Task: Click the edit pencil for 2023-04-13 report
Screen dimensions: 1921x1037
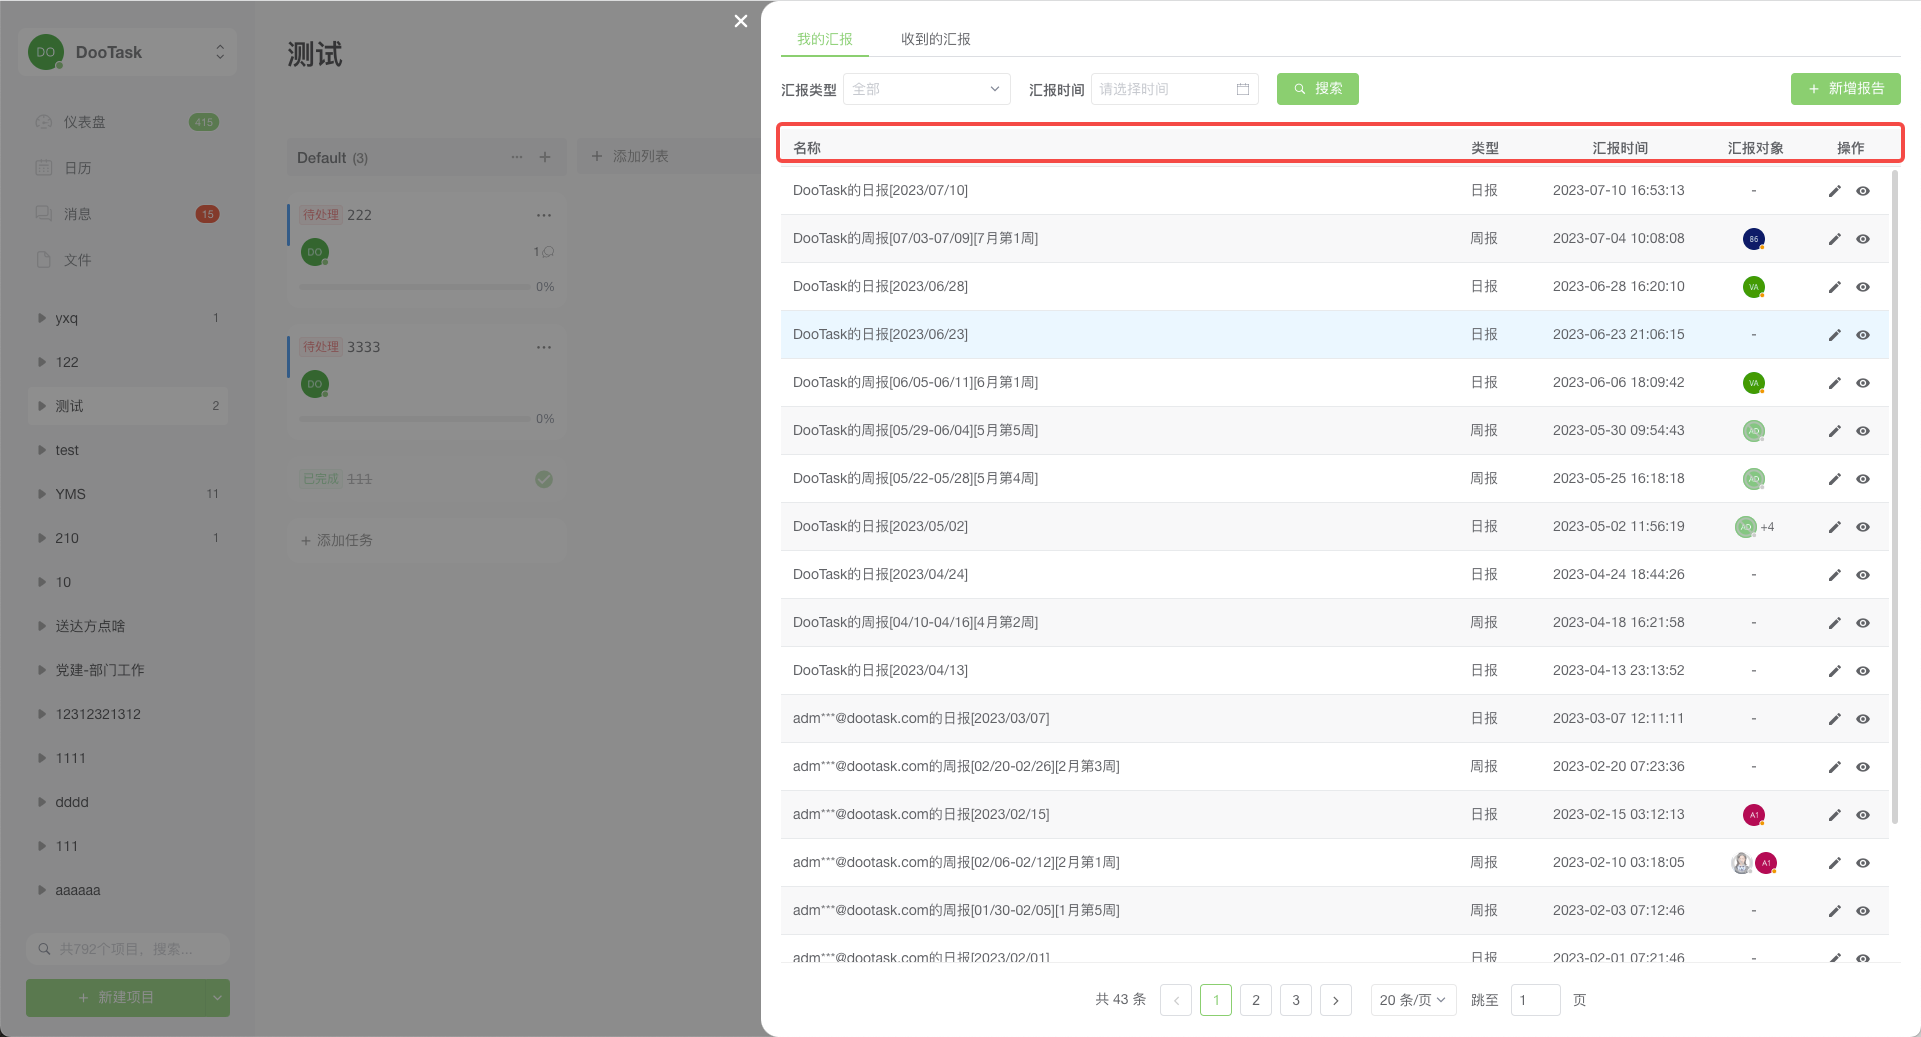Action: [x=1834, y=671]
